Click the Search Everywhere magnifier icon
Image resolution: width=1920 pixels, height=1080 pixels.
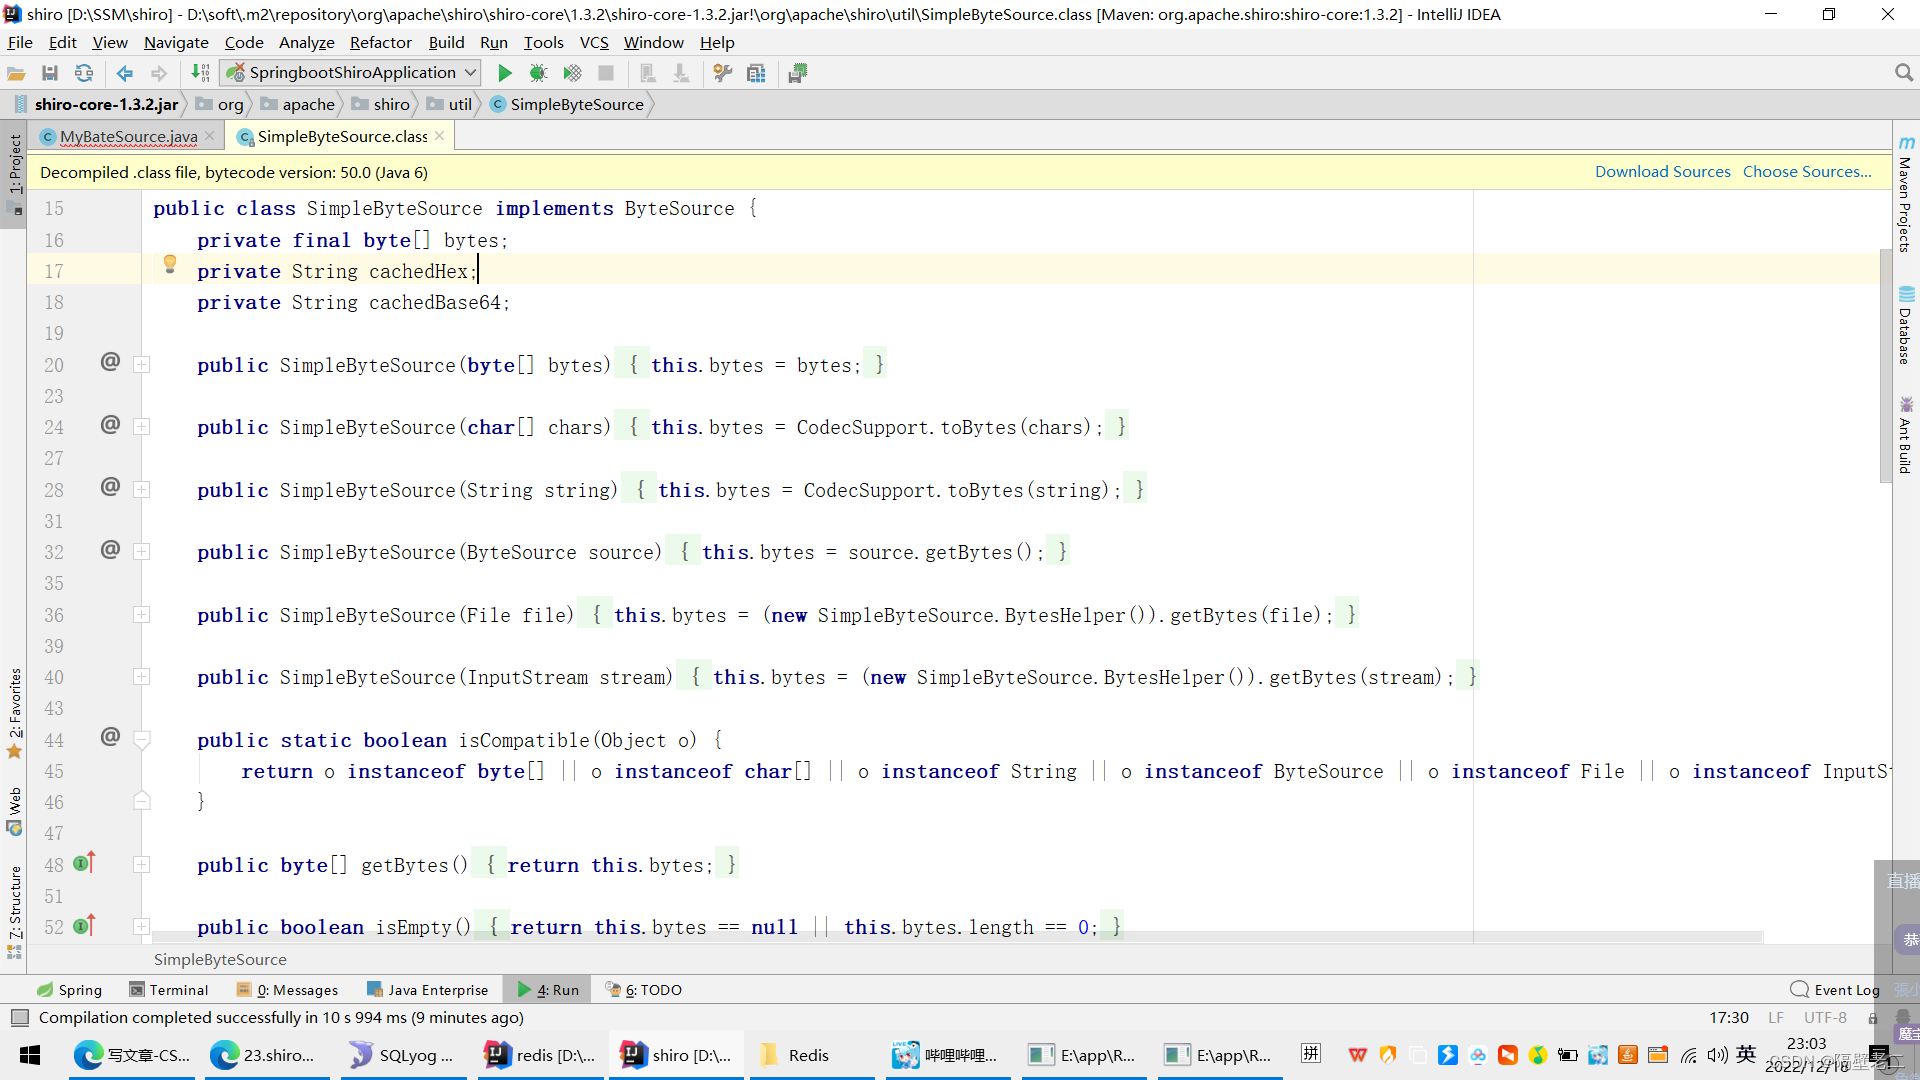[1903, 73]
